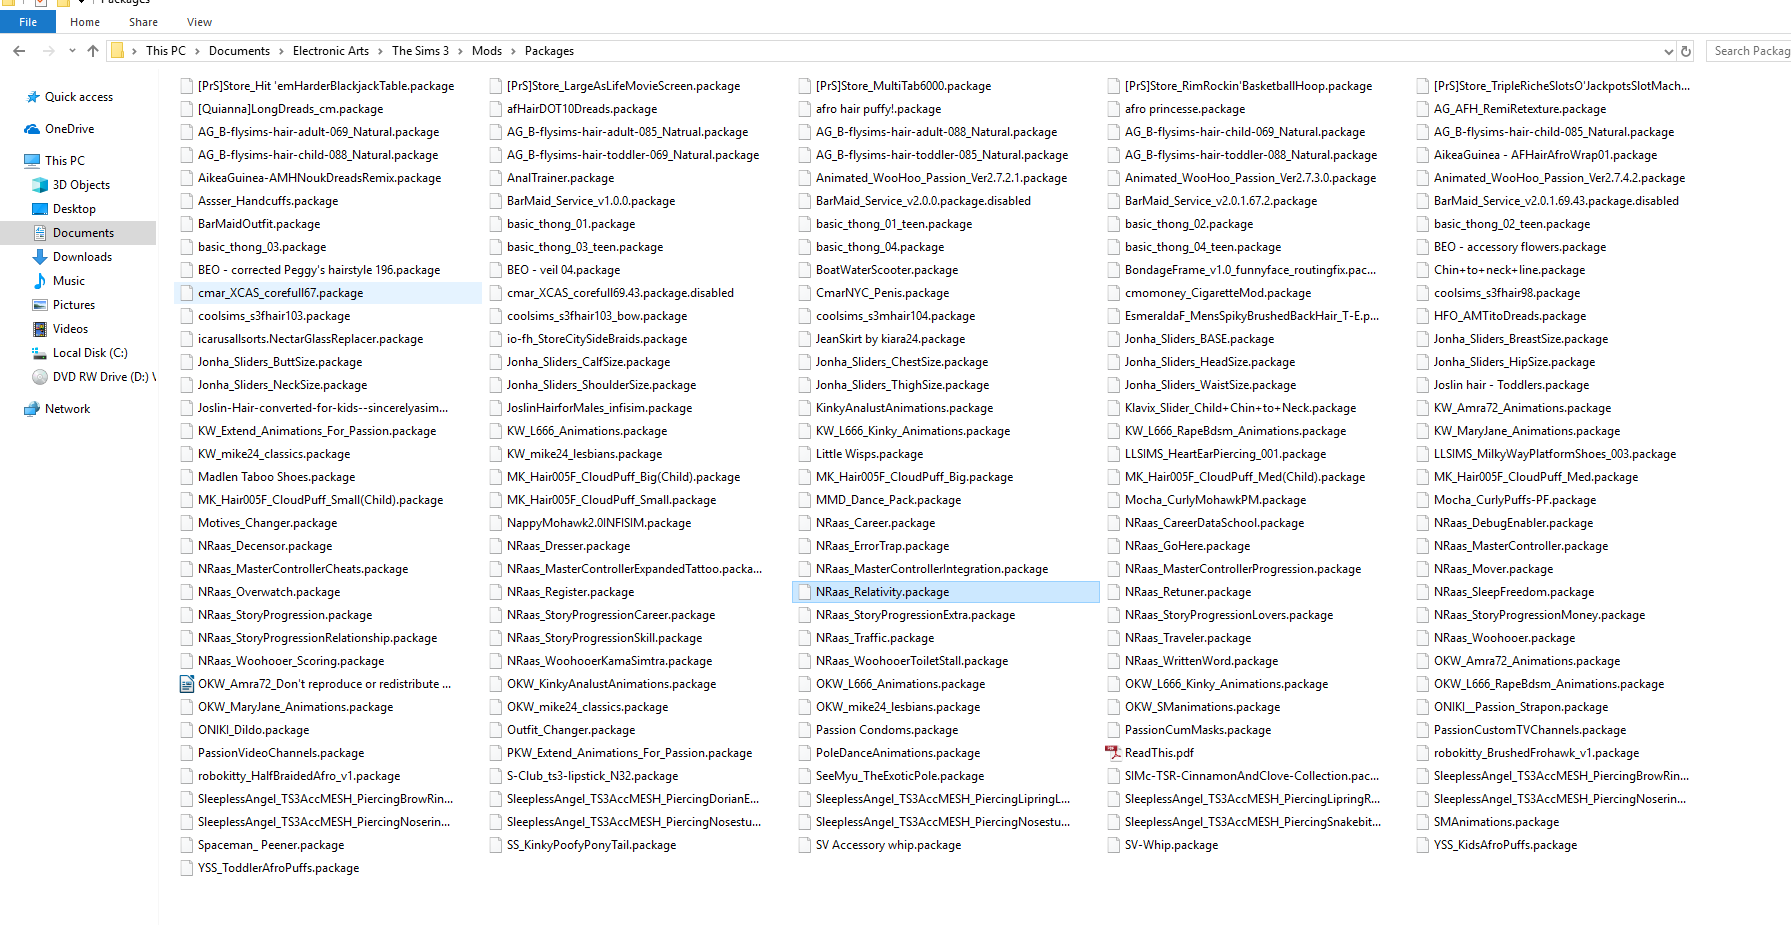1791x925 pixels.
Task: Open the Share ribbon tab
Action: 143,22
